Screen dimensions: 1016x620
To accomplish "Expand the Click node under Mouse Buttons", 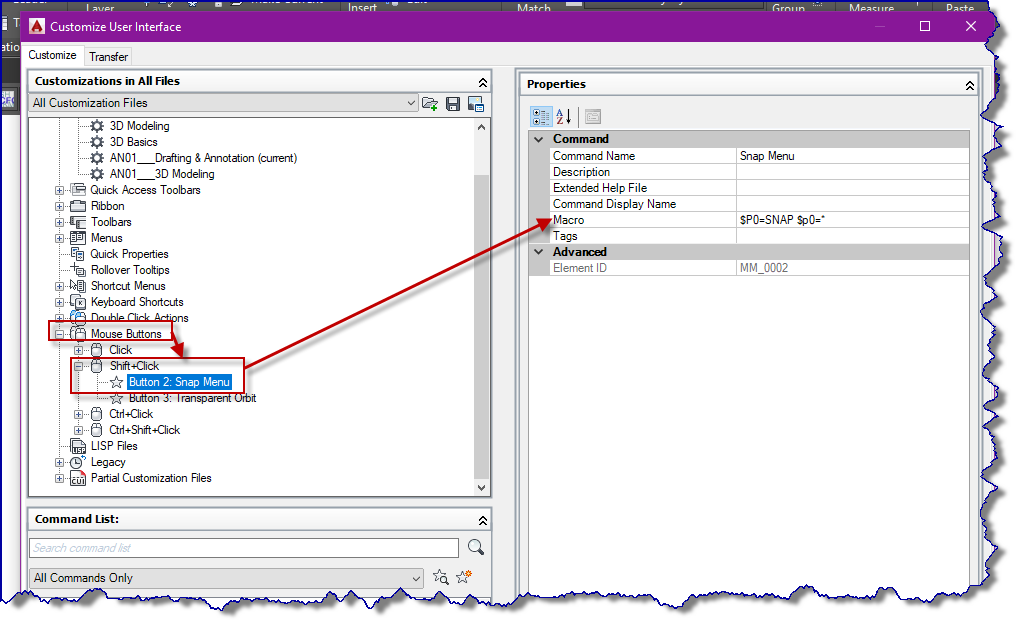I will click(x=78, y=350).
